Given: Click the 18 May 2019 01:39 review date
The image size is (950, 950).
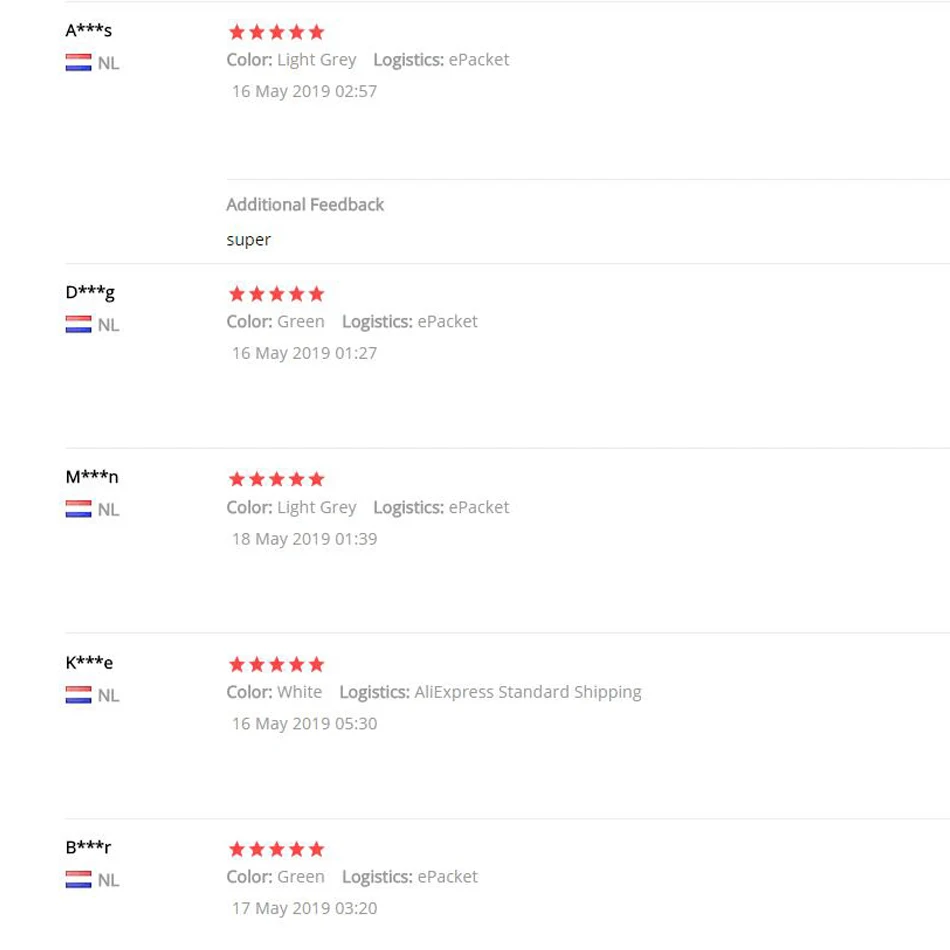Looking at the screenshot, I should point(305,539).
